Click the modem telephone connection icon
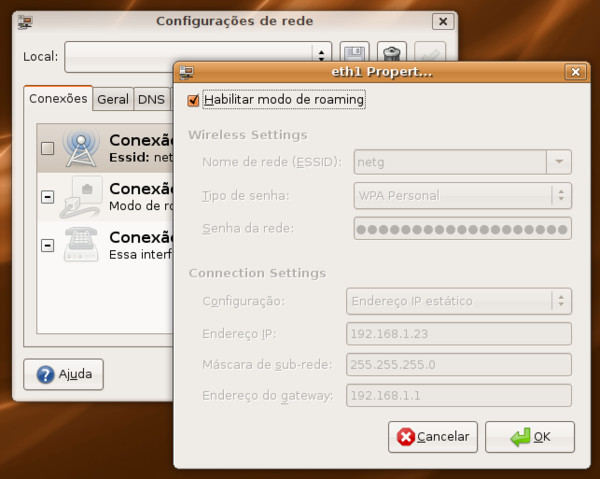 [81, 244]
